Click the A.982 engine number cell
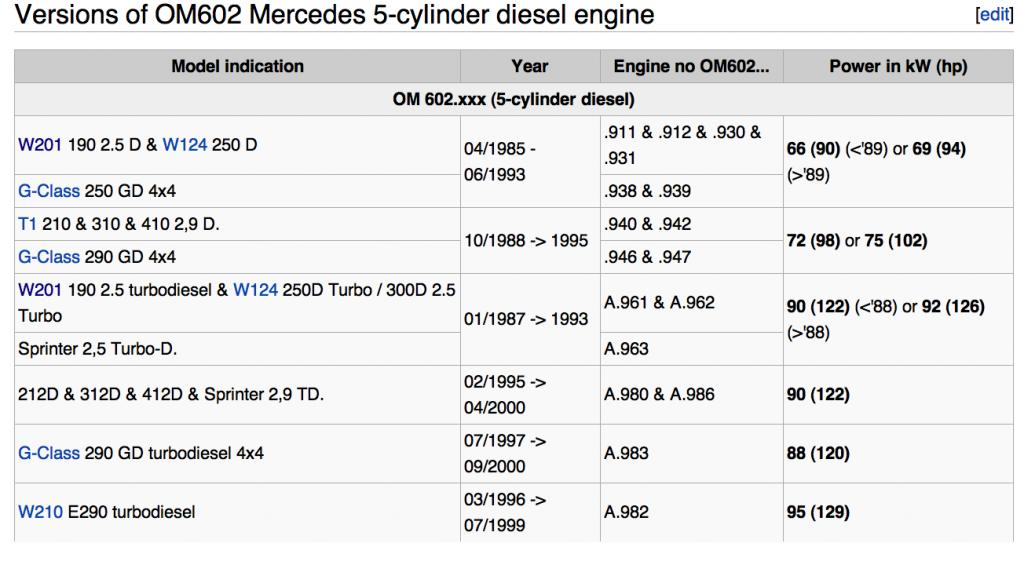This screenshot has height=565, width=1024. [x=627, y=512]
